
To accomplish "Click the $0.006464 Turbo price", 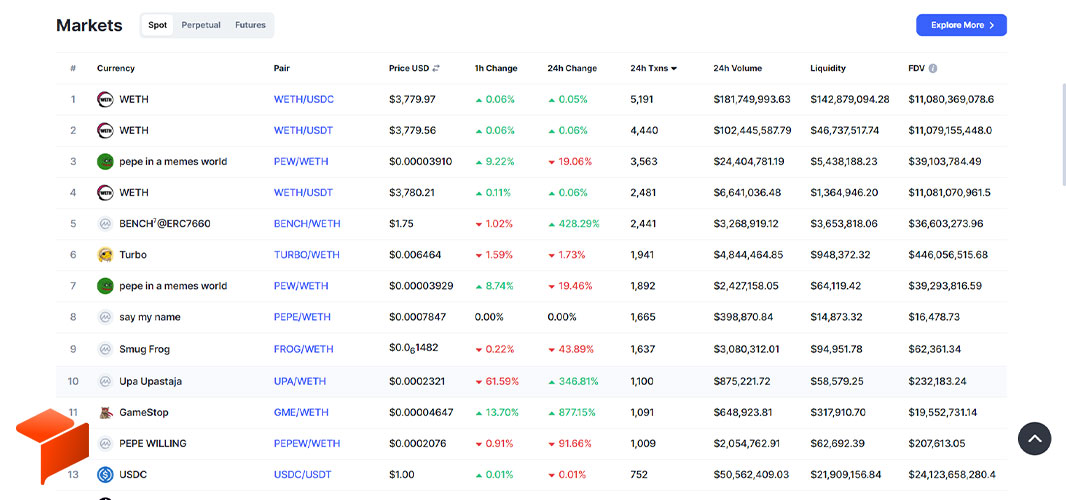I will tap(415, 254).
